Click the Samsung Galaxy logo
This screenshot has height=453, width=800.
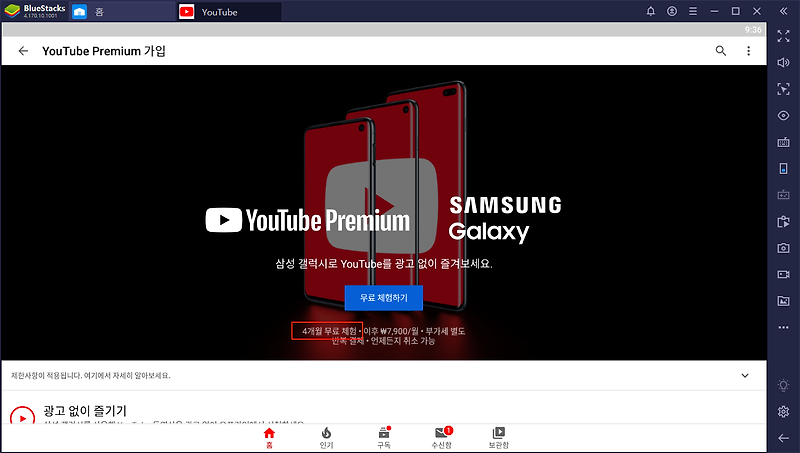[x=505, y=218]
